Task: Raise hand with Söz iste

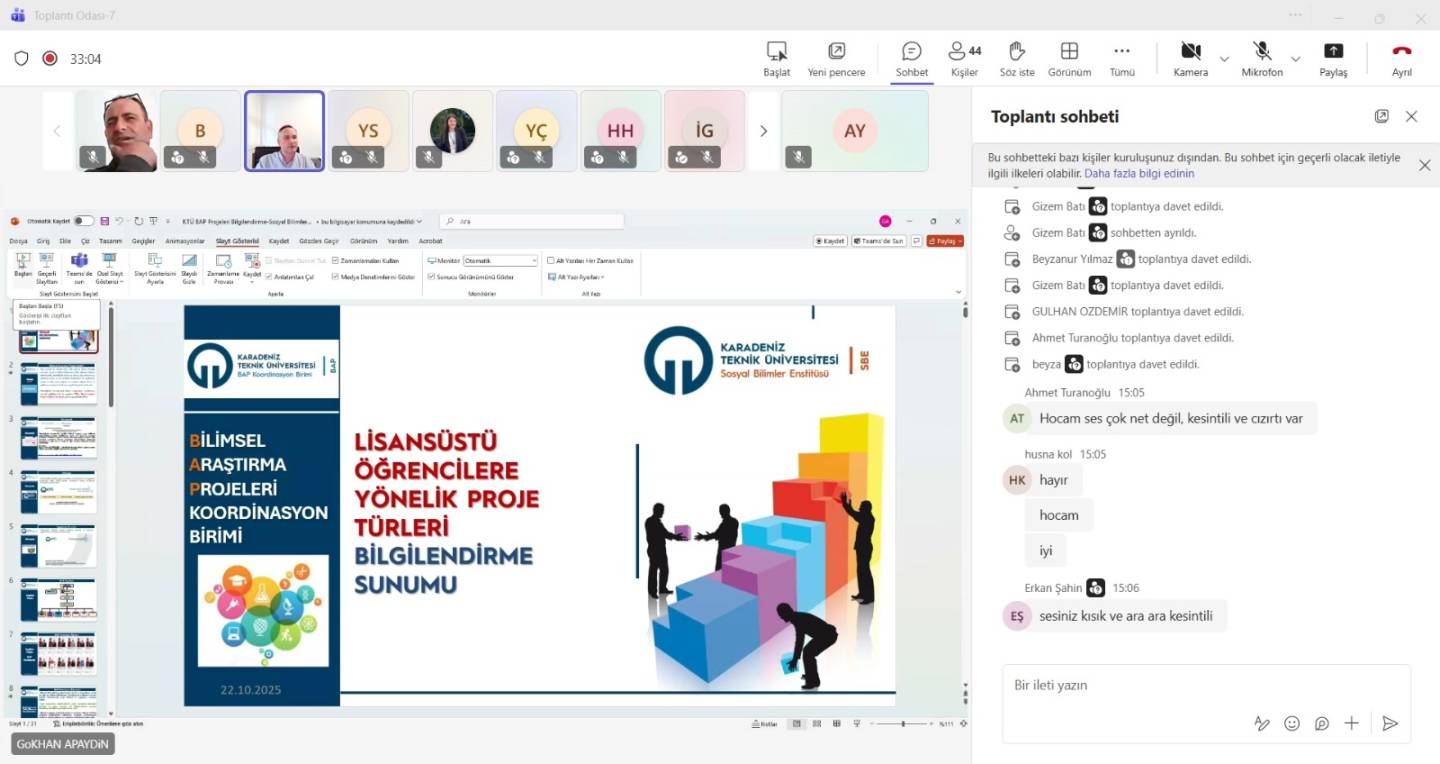Action: [x=1016, y=58]
